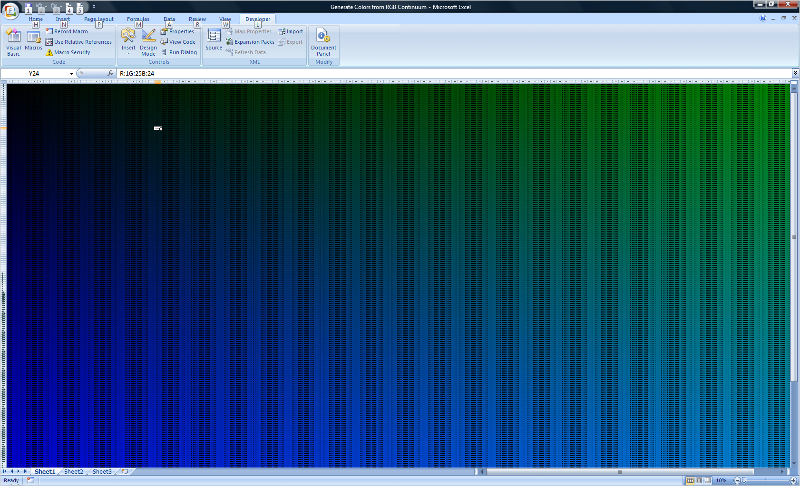Click Expansion Packs in XML group
Screen dimensions: 800x486
[x=250, y=42]
